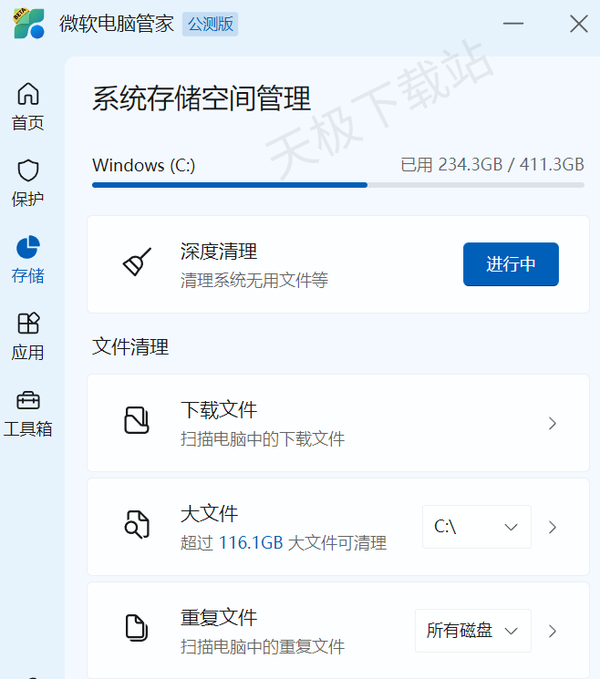
Task: Minimize the PC Manager window
Action: tap(513, 24)
